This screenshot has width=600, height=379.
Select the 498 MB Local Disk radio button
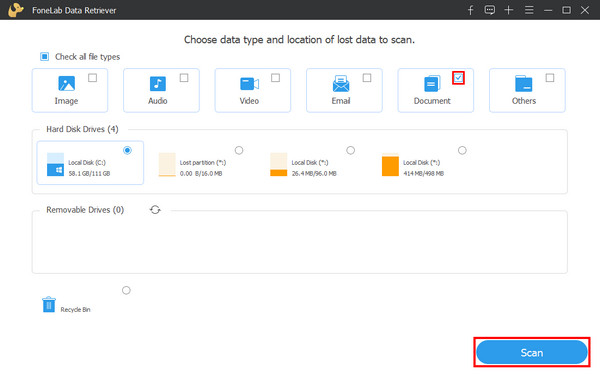[462, 150]
